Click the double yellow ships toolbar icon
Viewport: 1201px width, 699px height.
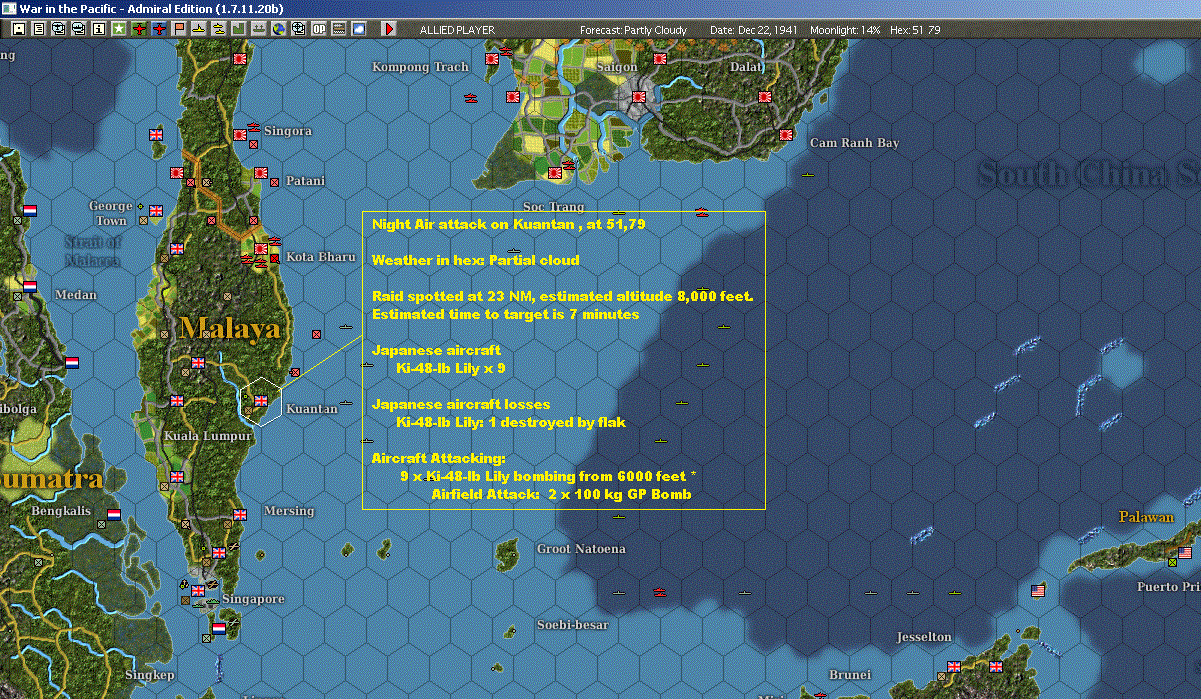[x=218, y=29]
